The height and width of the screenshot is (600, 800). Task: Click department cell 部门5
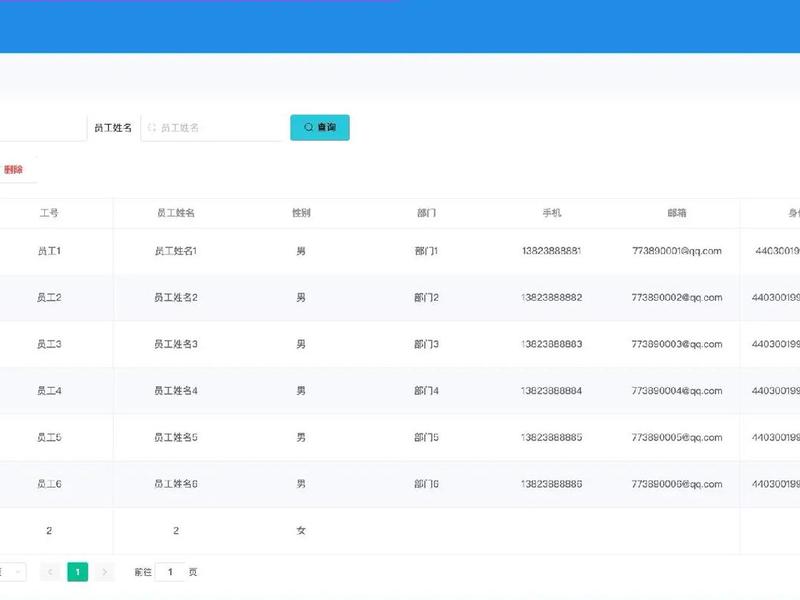click(427, 438)
